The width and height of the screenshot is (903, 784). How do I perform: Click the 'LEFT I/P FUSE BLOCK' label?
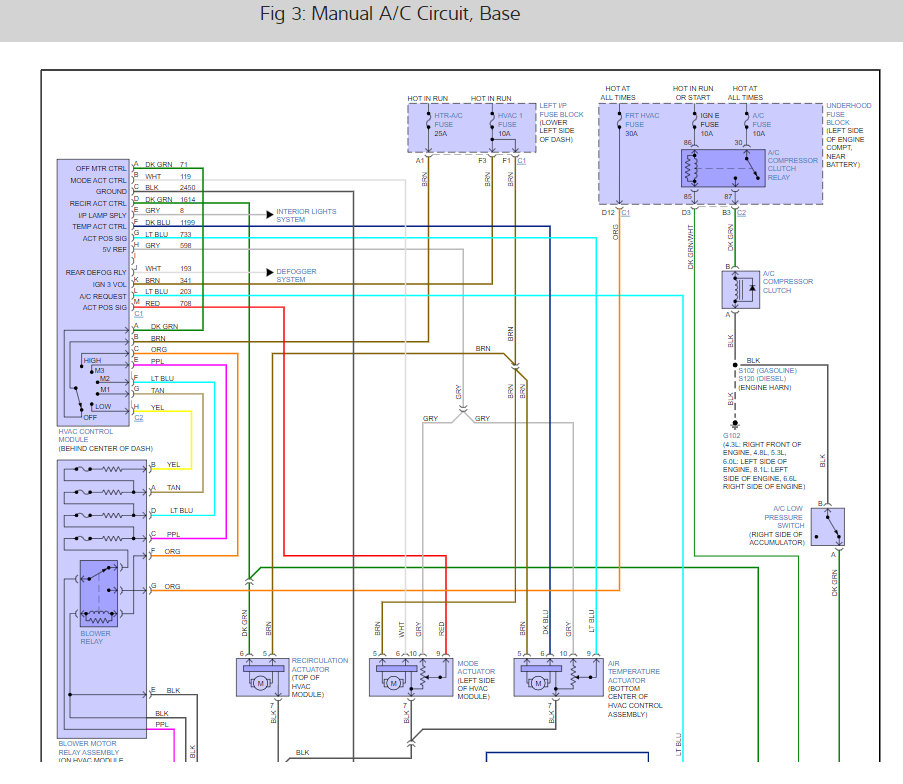click(561, 110)
